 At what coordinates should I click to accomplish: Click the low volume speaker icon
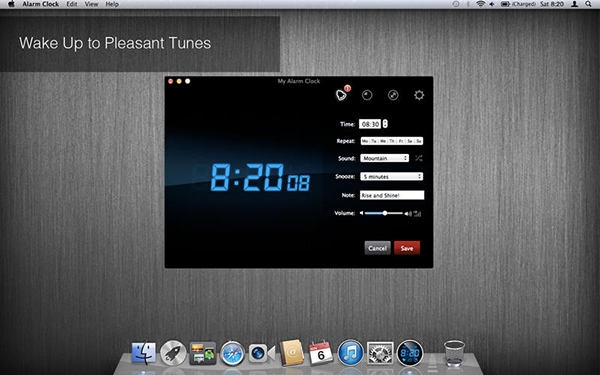(x=361, y=213)
